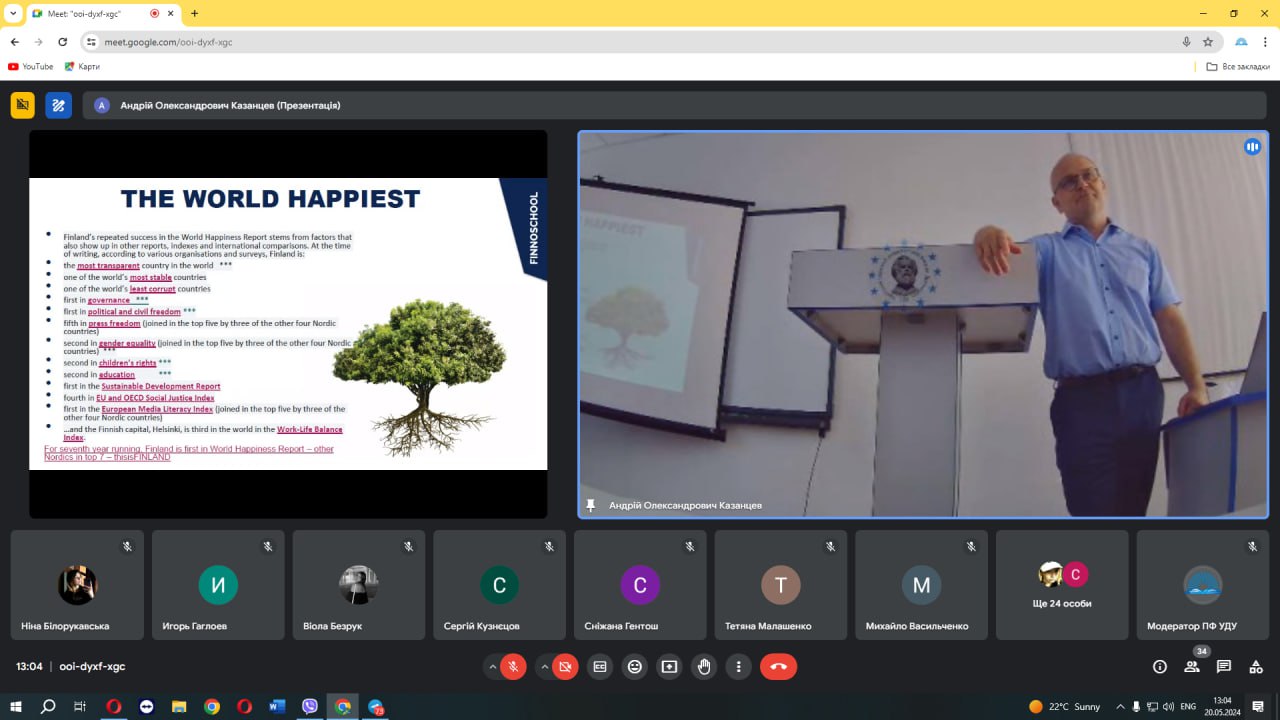Screen dimensions: 1280x720
Task: Raise hand in the meeting
Action: 704,666
